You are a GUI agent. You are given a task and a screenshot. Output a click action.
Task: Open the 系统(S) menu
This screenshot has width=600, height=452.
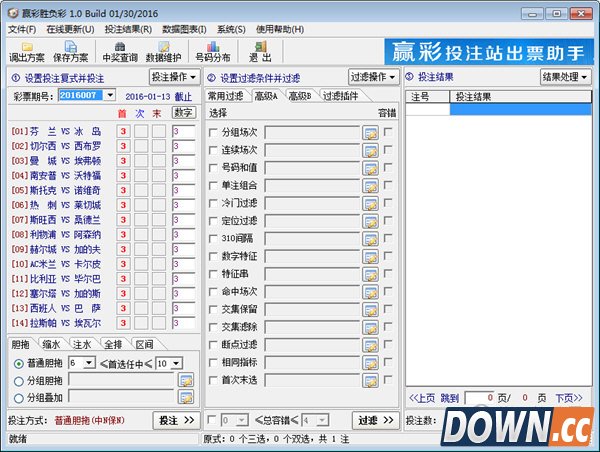231,29
